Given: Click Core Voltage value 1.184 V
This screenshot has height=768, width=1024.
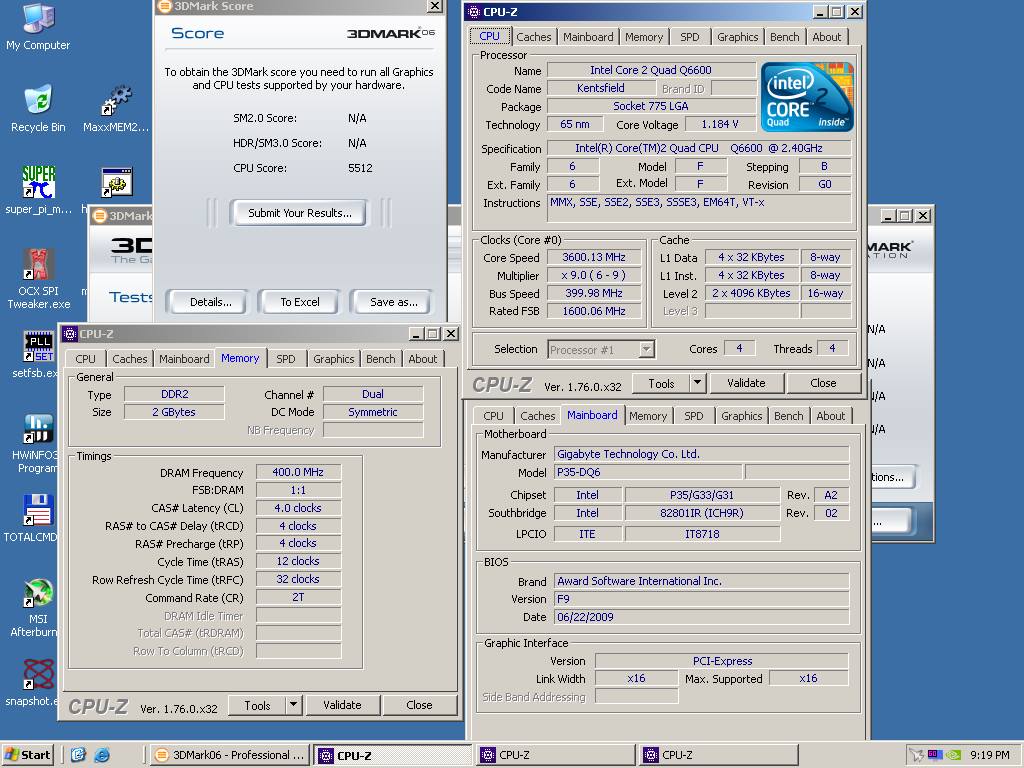Looking at the screenshot, I should 720,124.
